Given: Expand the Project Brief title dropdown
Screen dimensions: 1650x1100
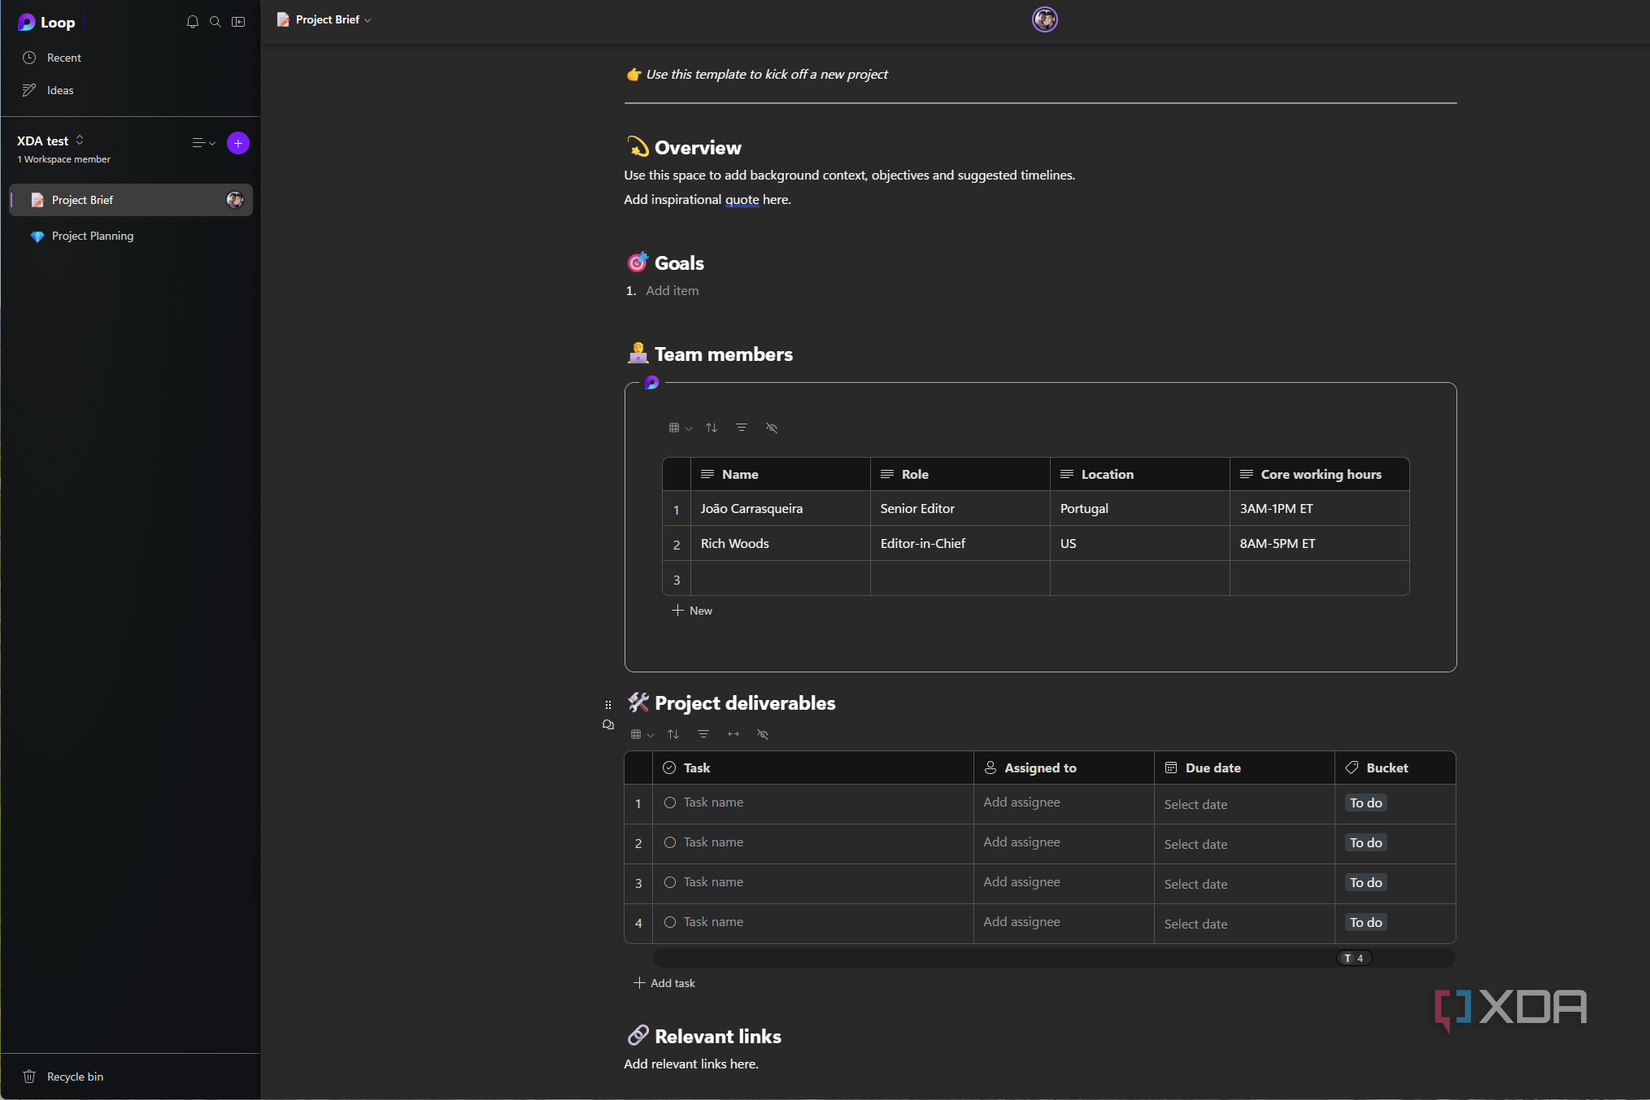Looking at the screenshot, I should pyautogui.click(x=368, y=20).
